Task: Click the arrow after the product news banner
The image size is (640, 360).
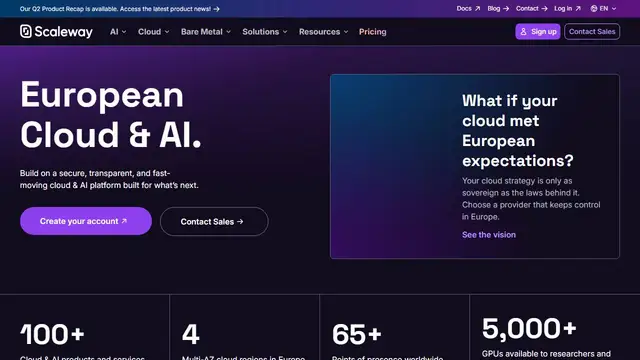Action: click(x=216, y=9)
